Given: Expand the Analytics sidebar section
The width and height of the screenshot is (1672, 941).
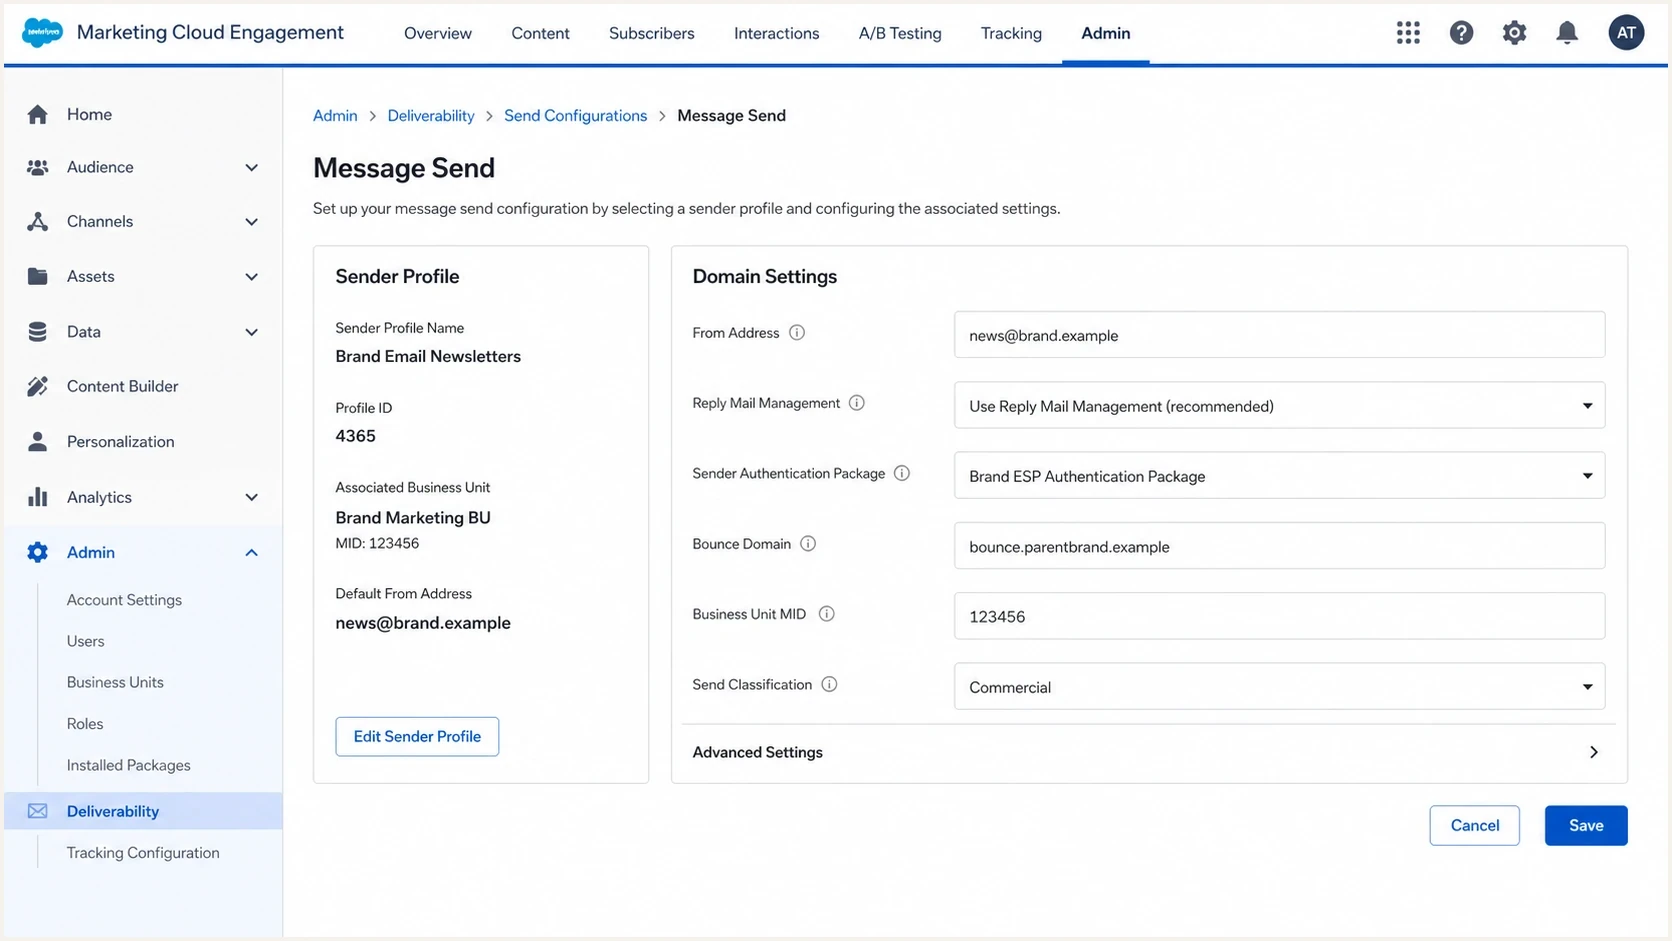Looking at the screenshot, I should (252, 497).
